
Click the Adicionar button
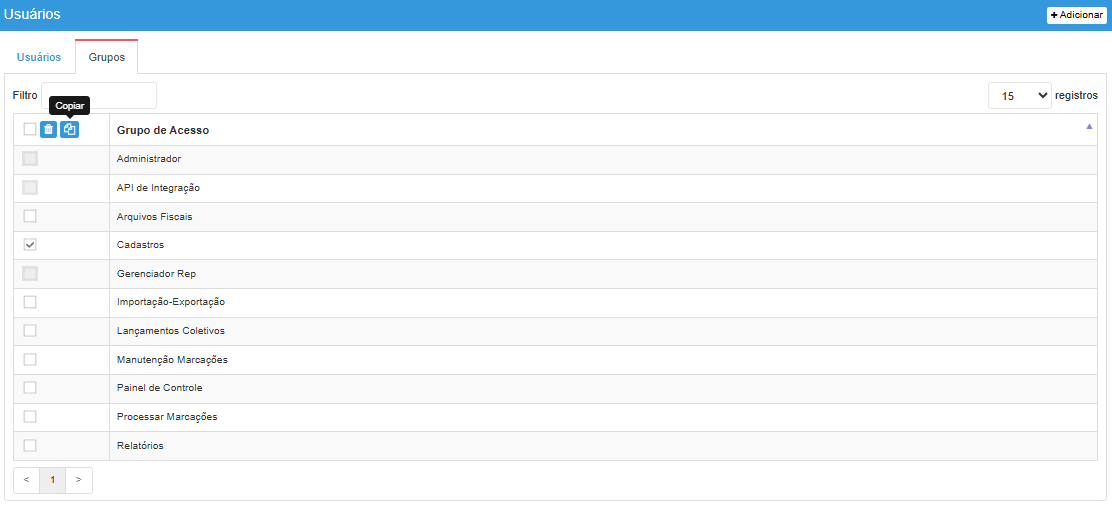point(1076,15)
